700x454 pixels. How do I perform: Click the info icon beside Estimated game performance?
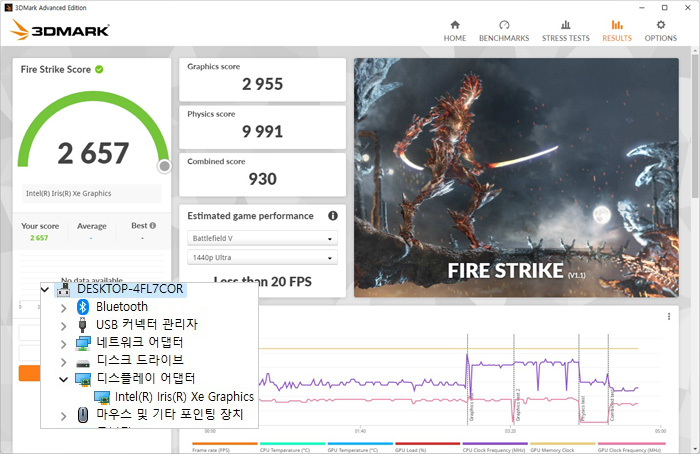pyautogui.click(x=333, y=216)
